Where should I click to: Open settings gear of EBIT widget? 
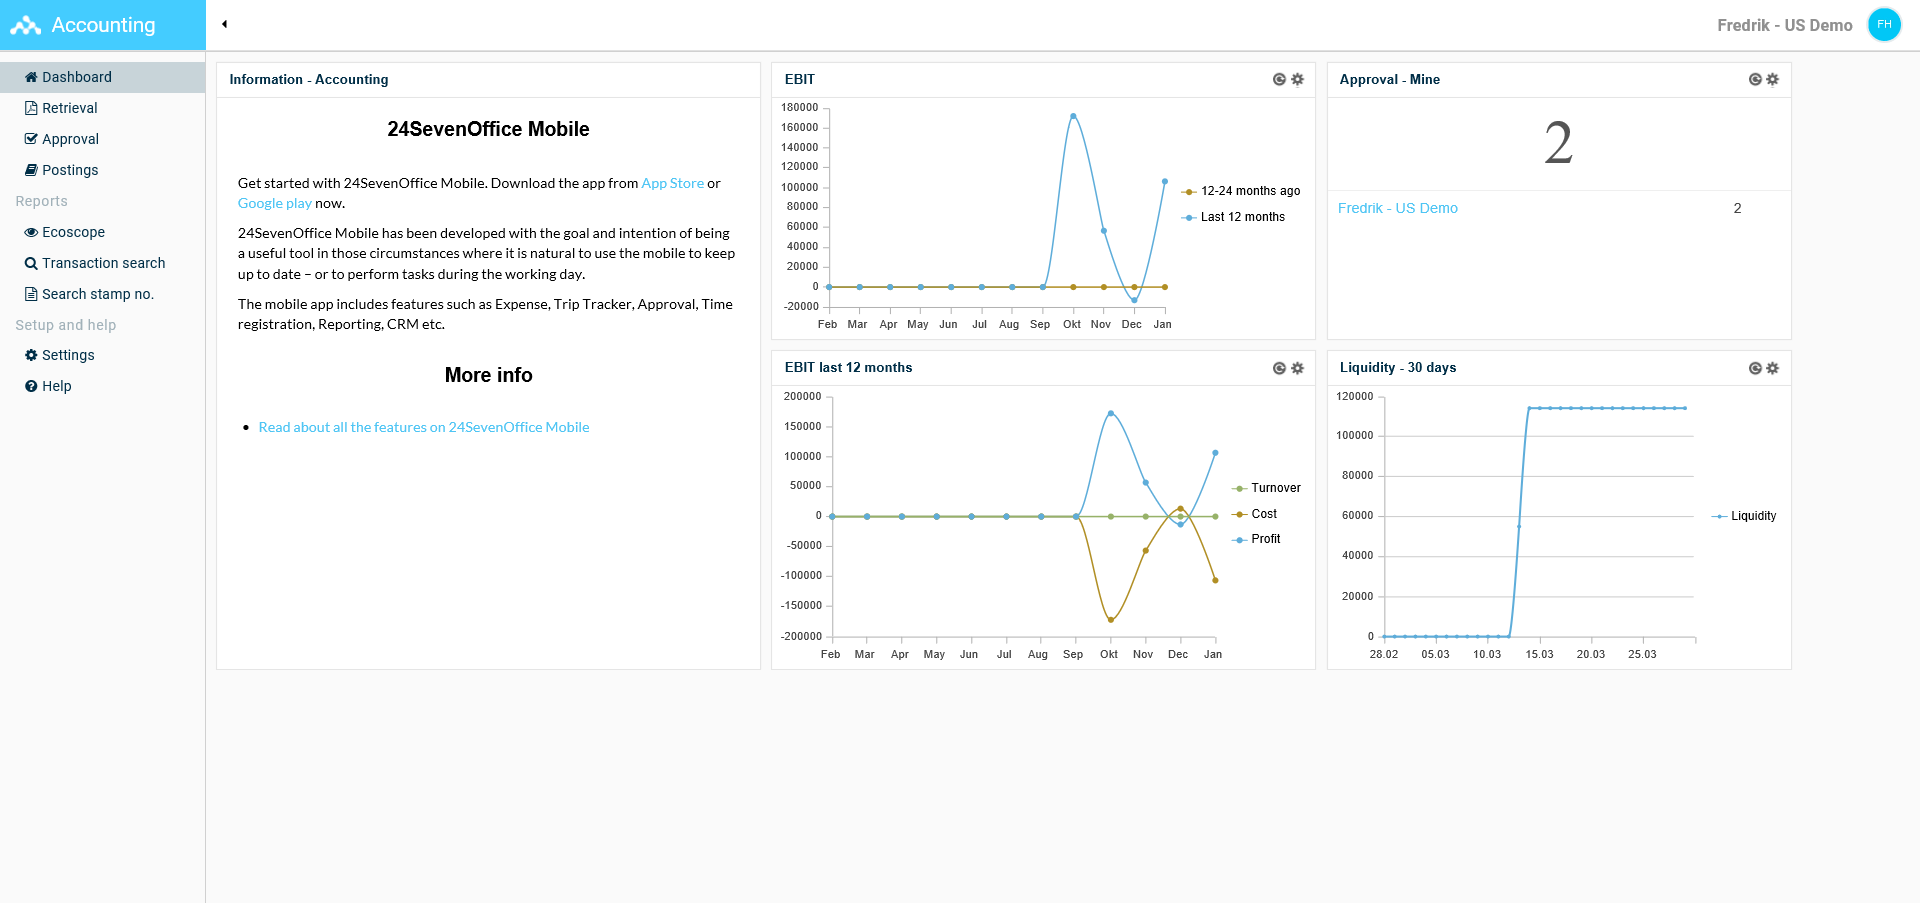1297,79
